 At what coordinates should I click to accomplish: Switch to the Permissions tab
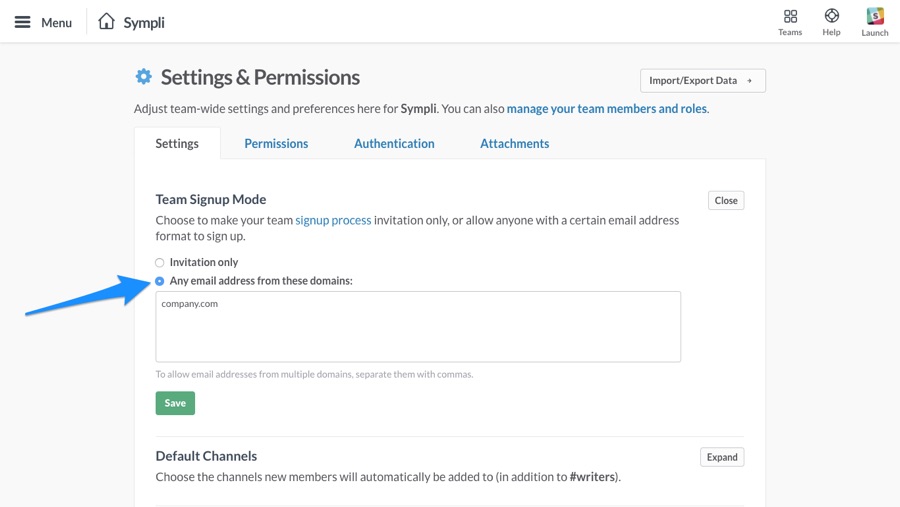coord(276,144)
